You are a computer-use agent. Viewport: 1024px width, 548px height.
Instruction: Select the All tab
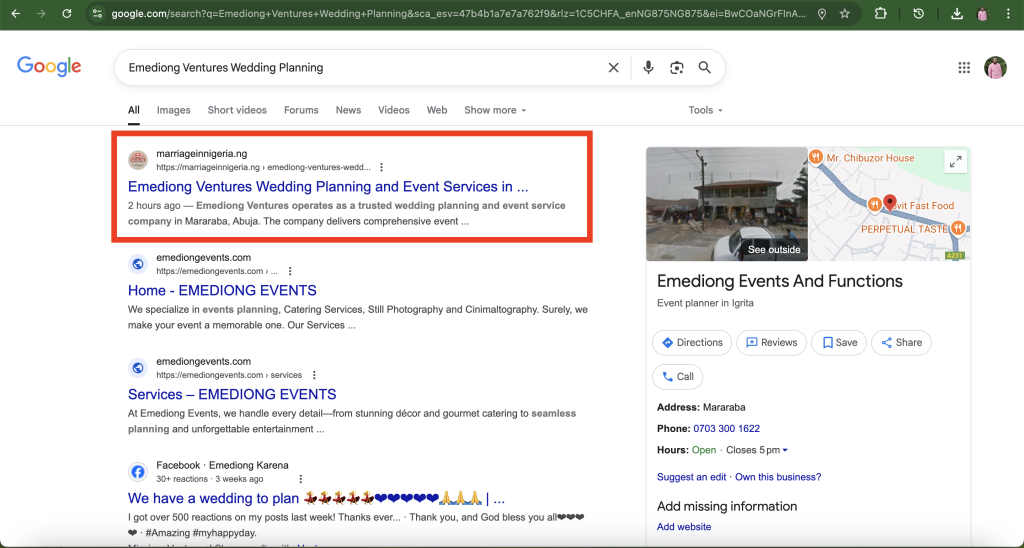click(134, 110)
